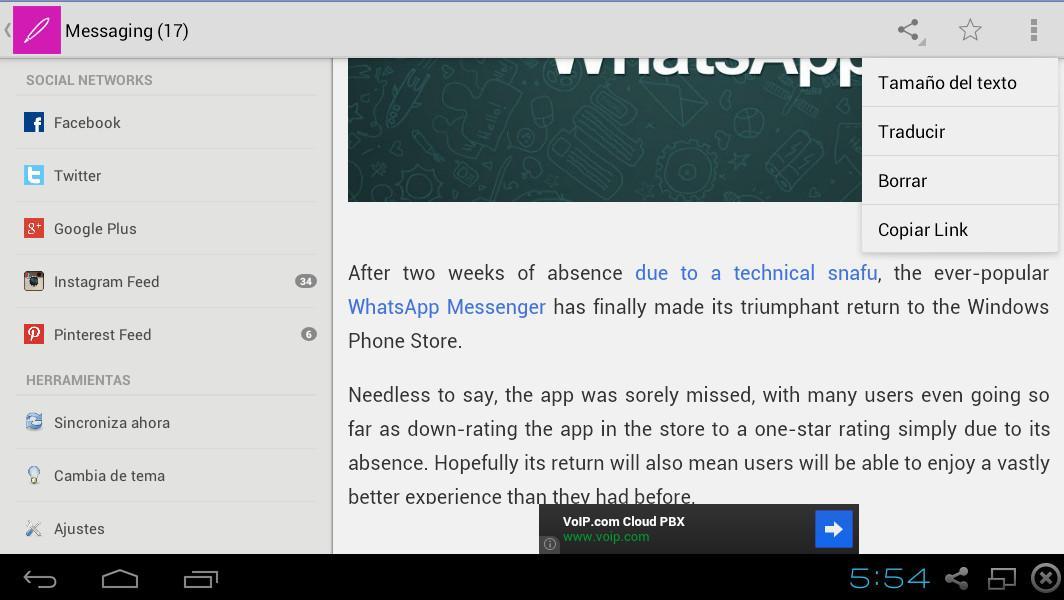Tap the Android home button

120,579
